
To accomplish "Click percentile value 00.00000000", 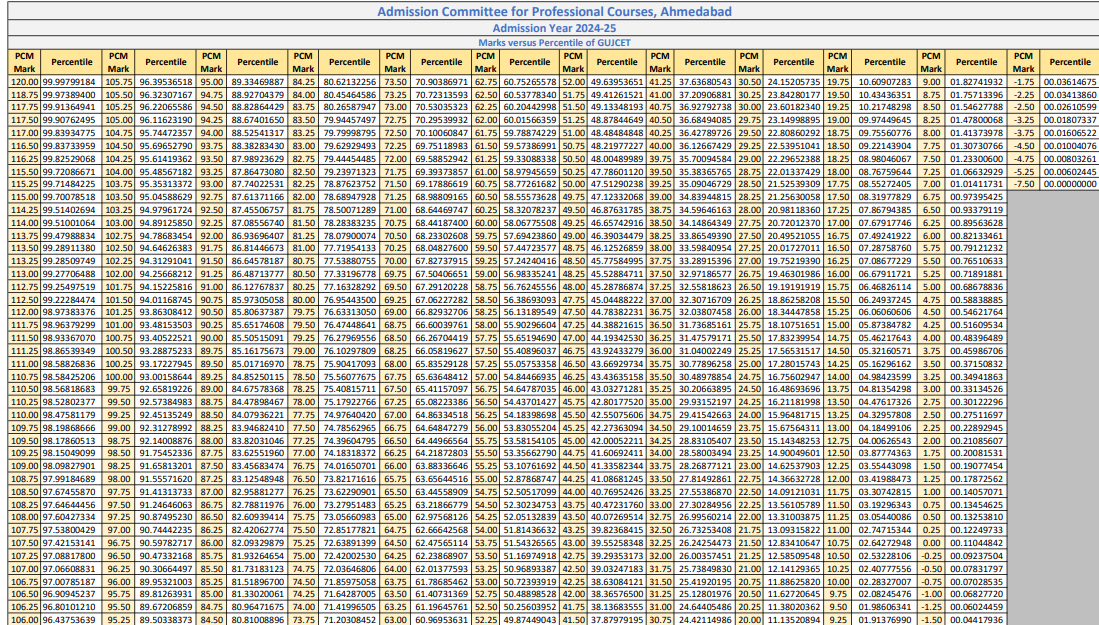I will coord(1070,184).
